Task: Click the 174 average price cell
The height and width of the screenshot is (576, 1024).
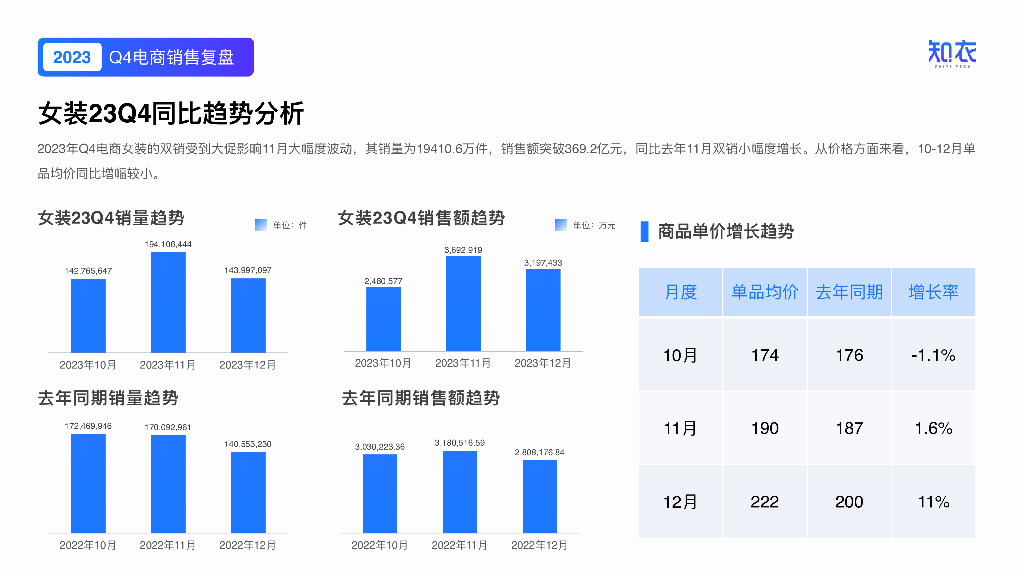Action: (765, 355)
